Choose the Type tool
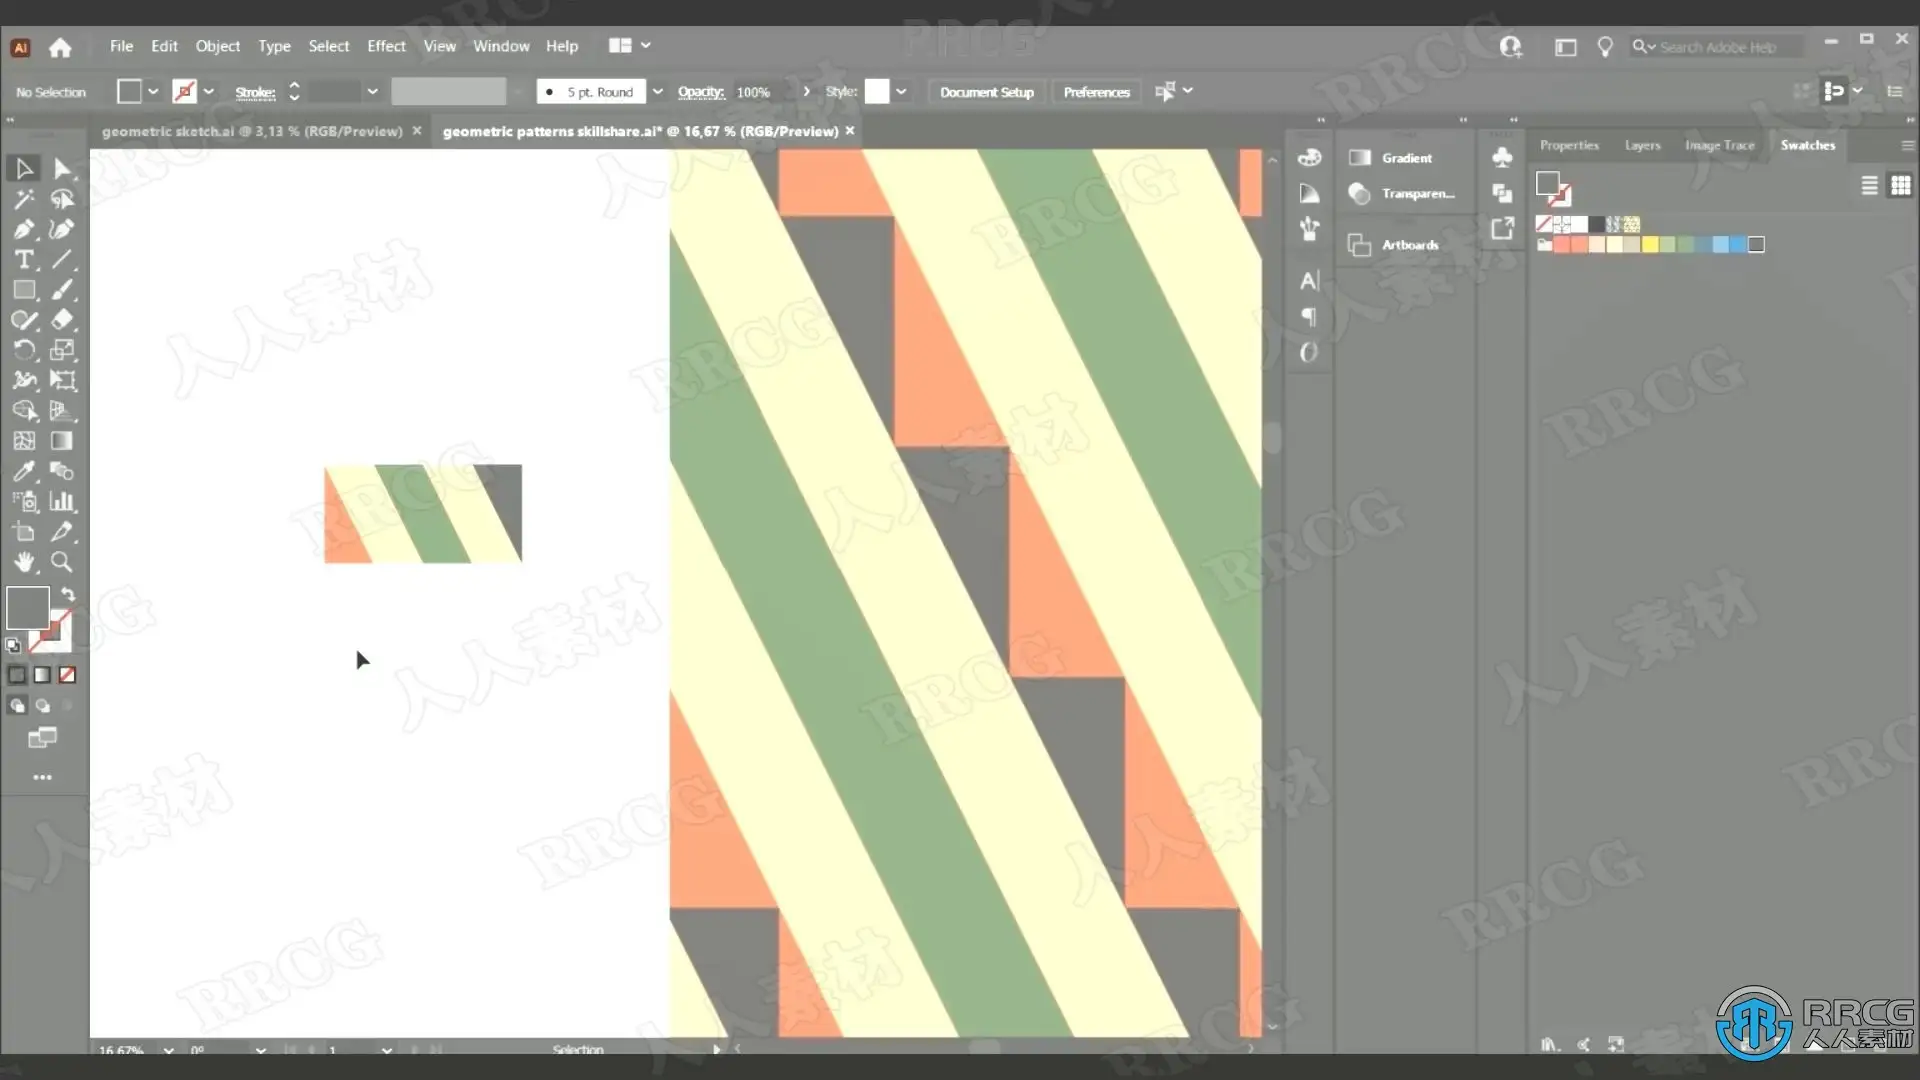The width and height of the screenshot is (1920, 1080). coord(24,260)
